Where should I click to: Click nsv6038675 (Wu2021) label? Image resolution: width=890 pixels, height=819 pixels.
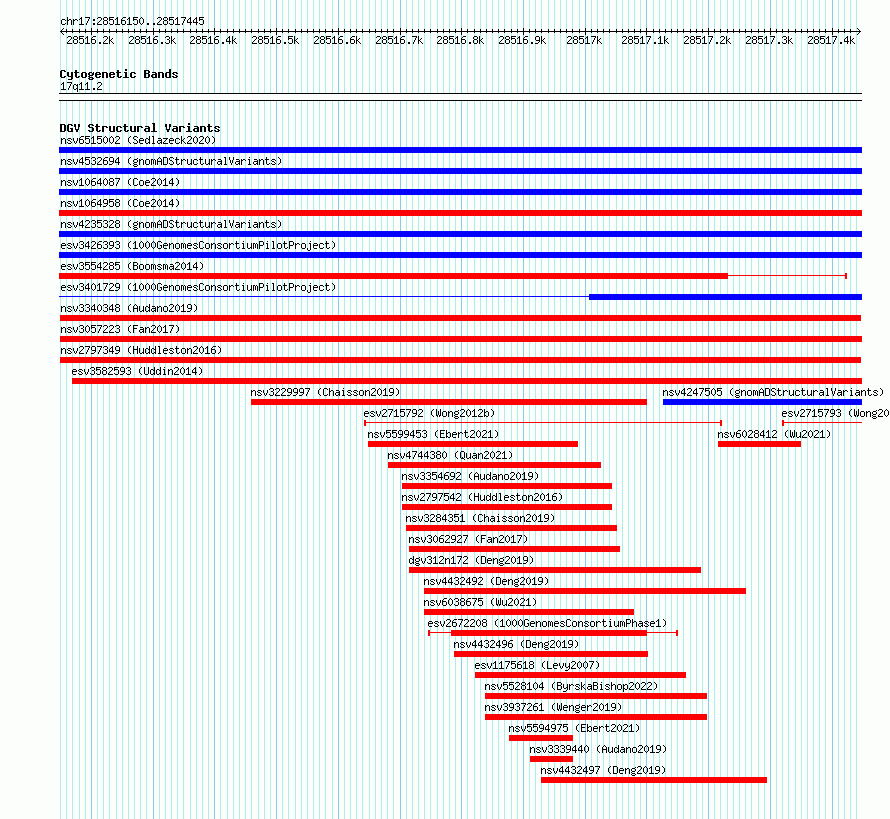480,602
